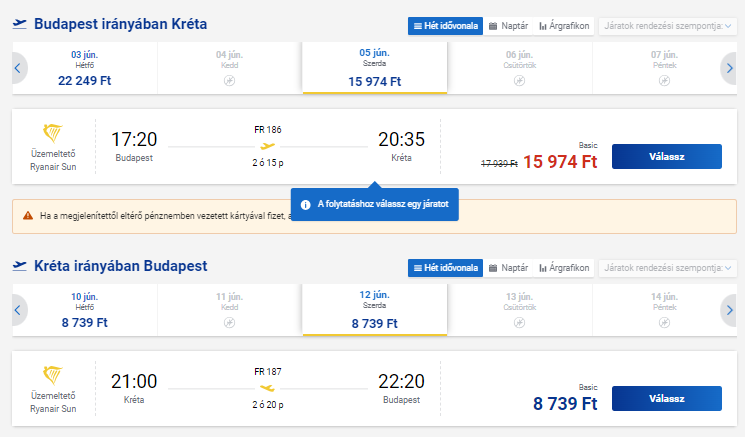
Task: Switch return view to Árgrafikon
Action: (x=564, y=268)
